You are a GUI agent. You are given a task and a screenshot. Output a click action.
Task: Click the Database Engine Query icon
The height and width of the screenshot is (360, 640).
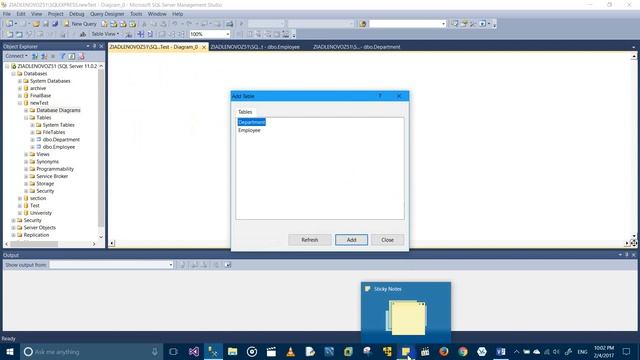click(x=105, y=24)
